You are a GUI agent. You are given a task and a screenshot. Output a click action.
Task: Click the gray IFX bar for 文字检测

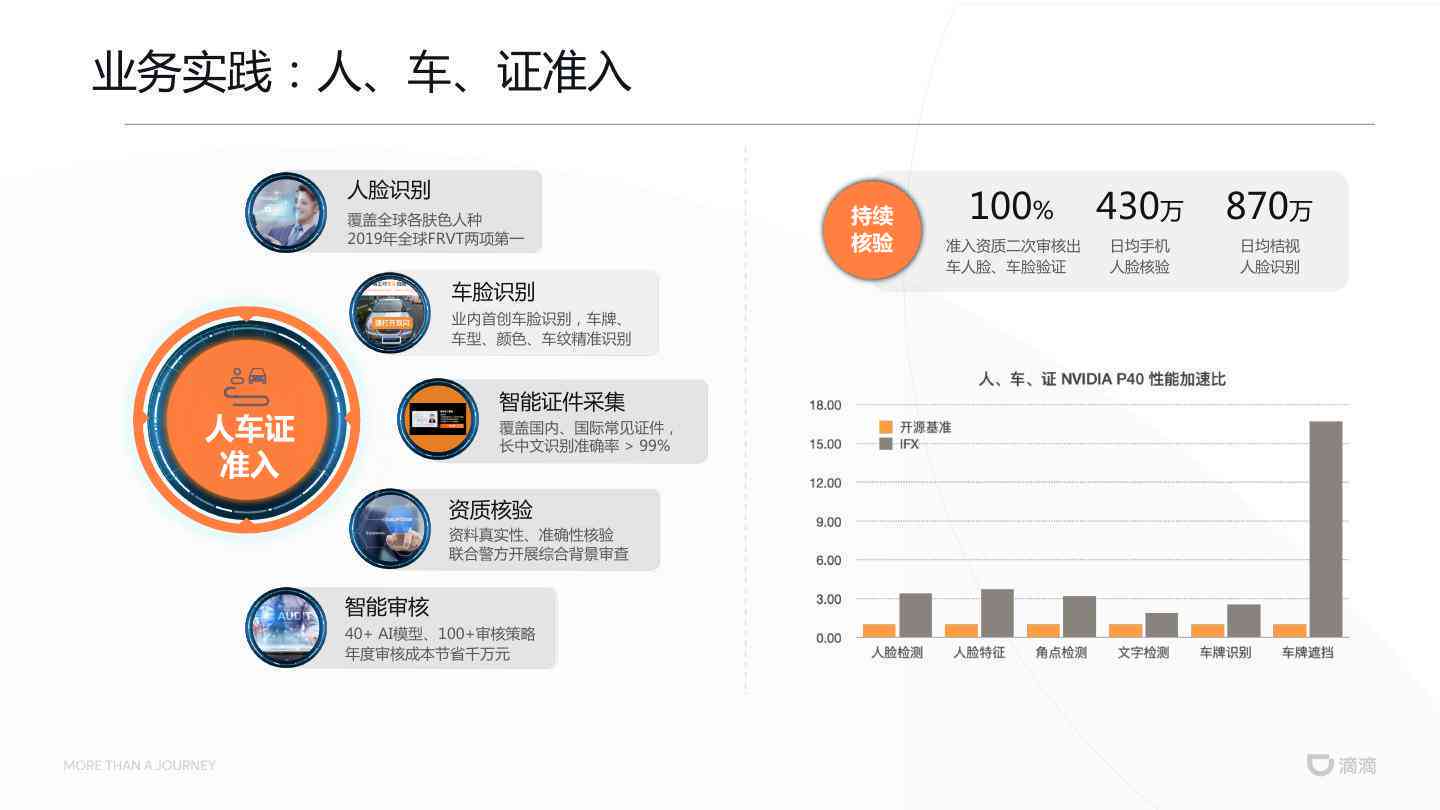click(1161, 625)
